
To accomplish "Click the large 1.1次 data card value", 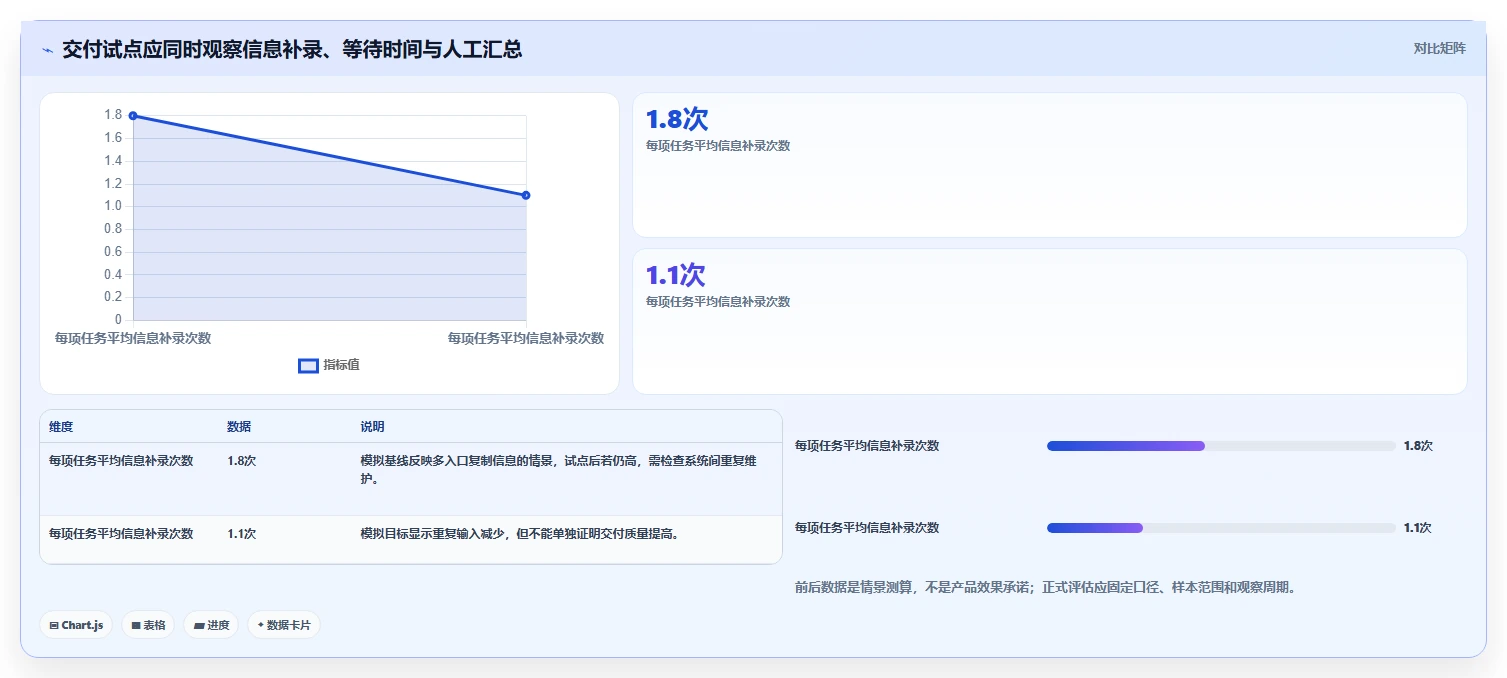I will [x=676, y=275].
